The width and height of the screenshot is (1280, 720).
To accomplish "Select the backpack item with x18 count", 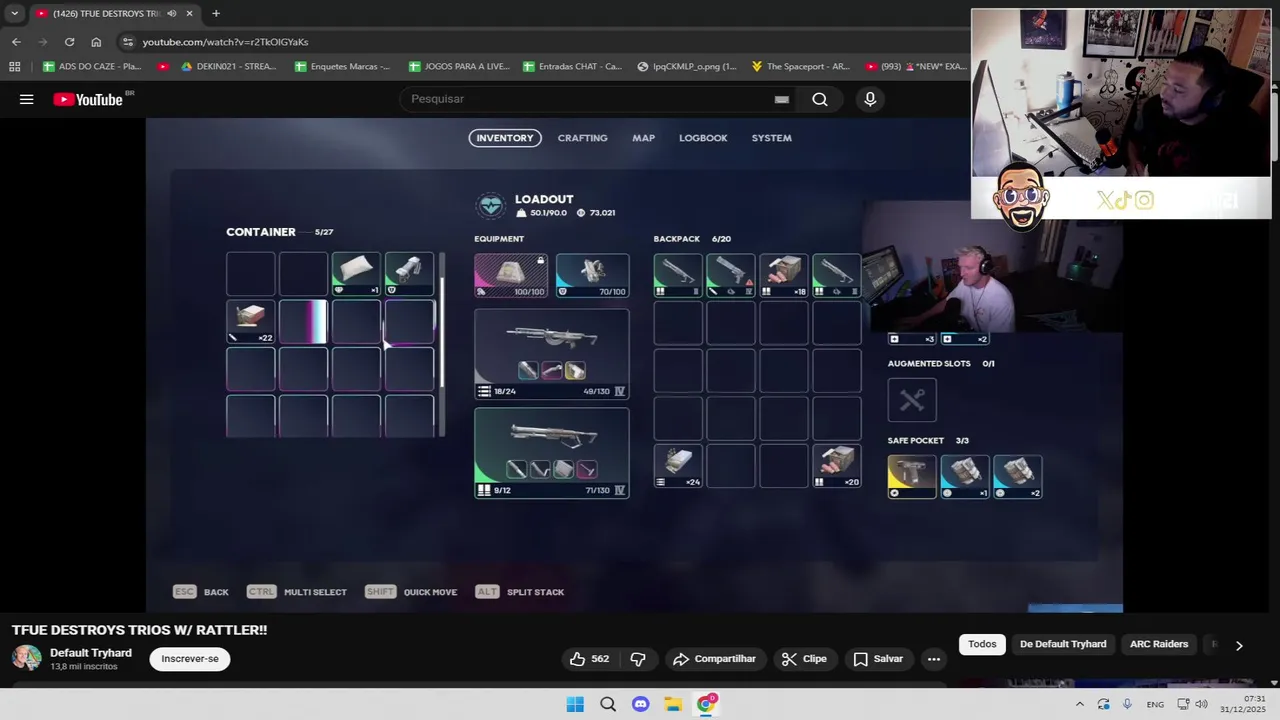I will tap(784, 275).
